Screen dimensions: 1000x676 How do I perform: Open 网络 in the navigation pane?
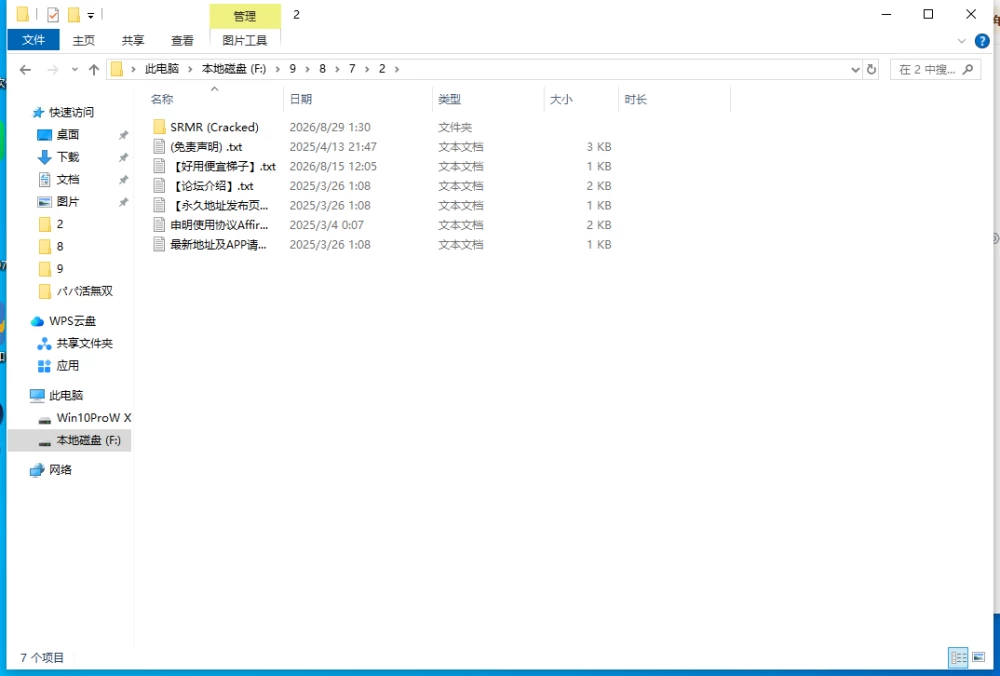point(60,469)
